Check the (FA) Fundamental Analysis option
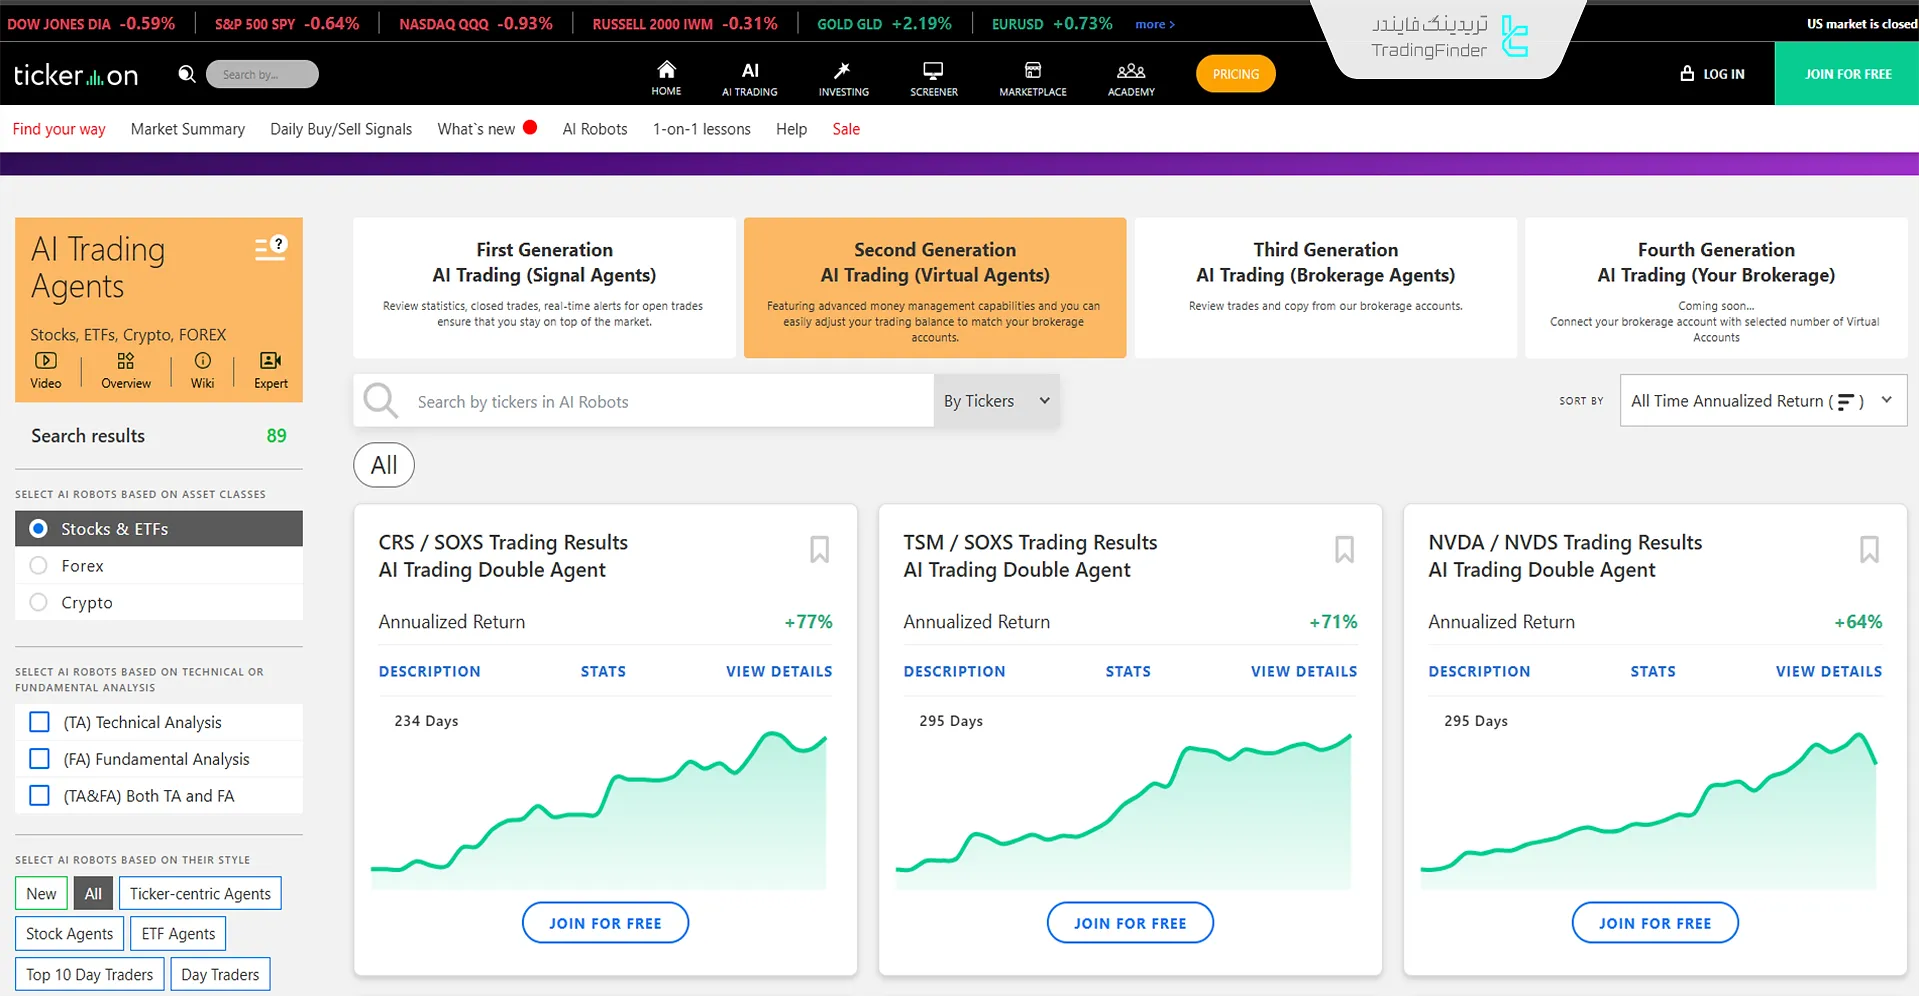 point(39,758)
